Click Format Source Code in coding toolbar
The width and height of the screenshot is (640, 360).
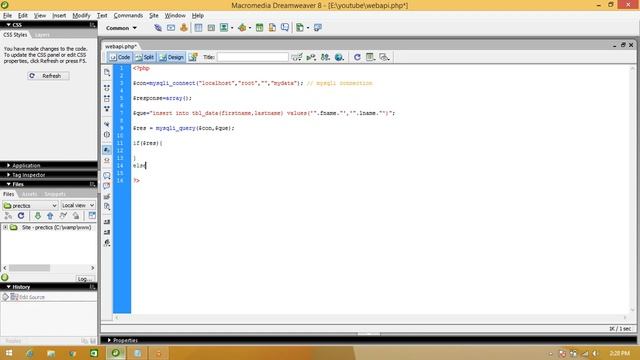[x=107, y=243]
